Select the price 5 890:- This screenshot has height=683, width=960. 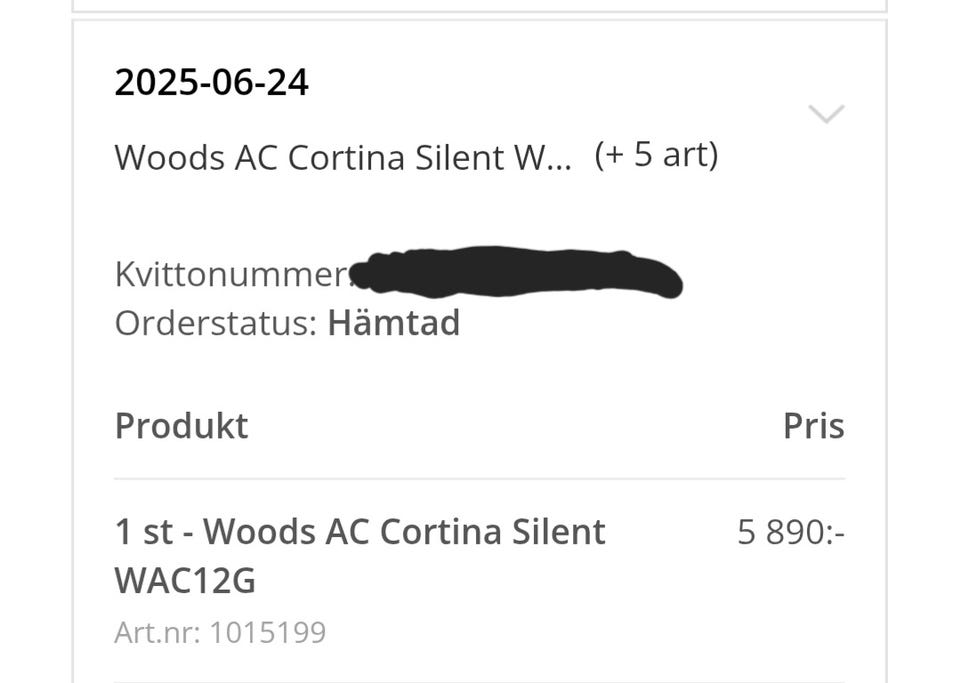click(x=791, y=533)
